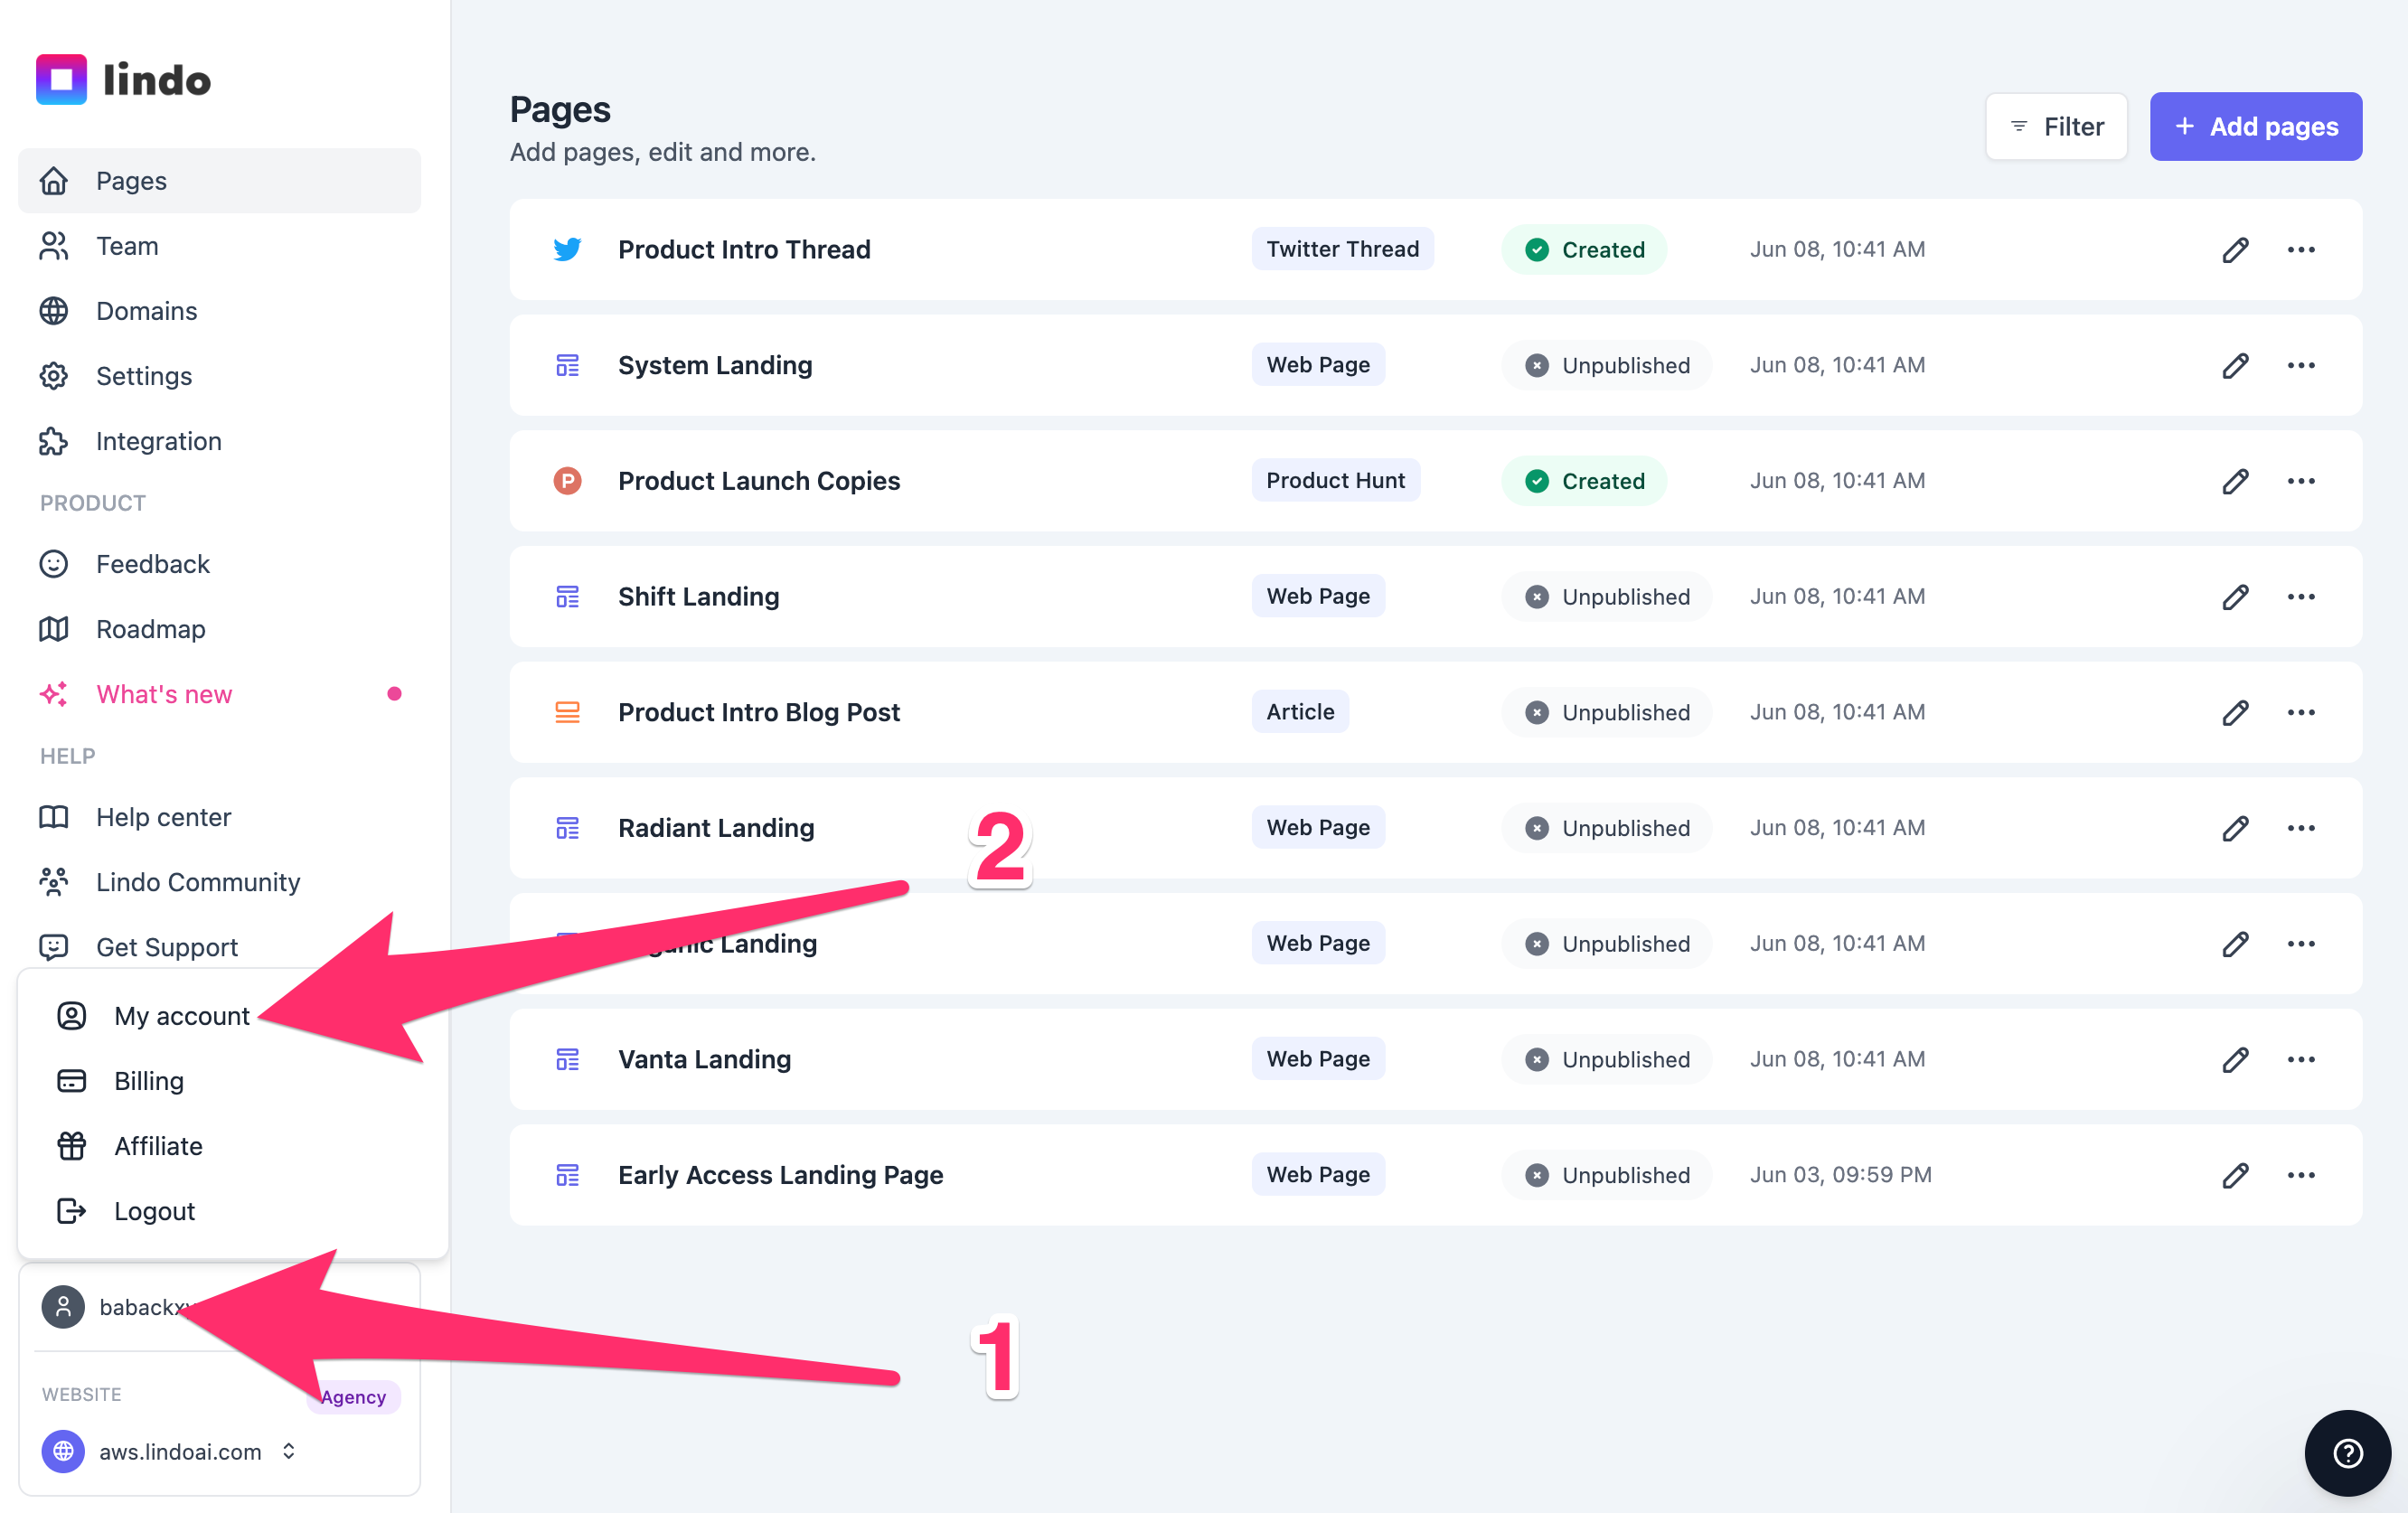Click the website globe avatar icon
This screenshot has height=1513, width=2408.
(63, 1451)
